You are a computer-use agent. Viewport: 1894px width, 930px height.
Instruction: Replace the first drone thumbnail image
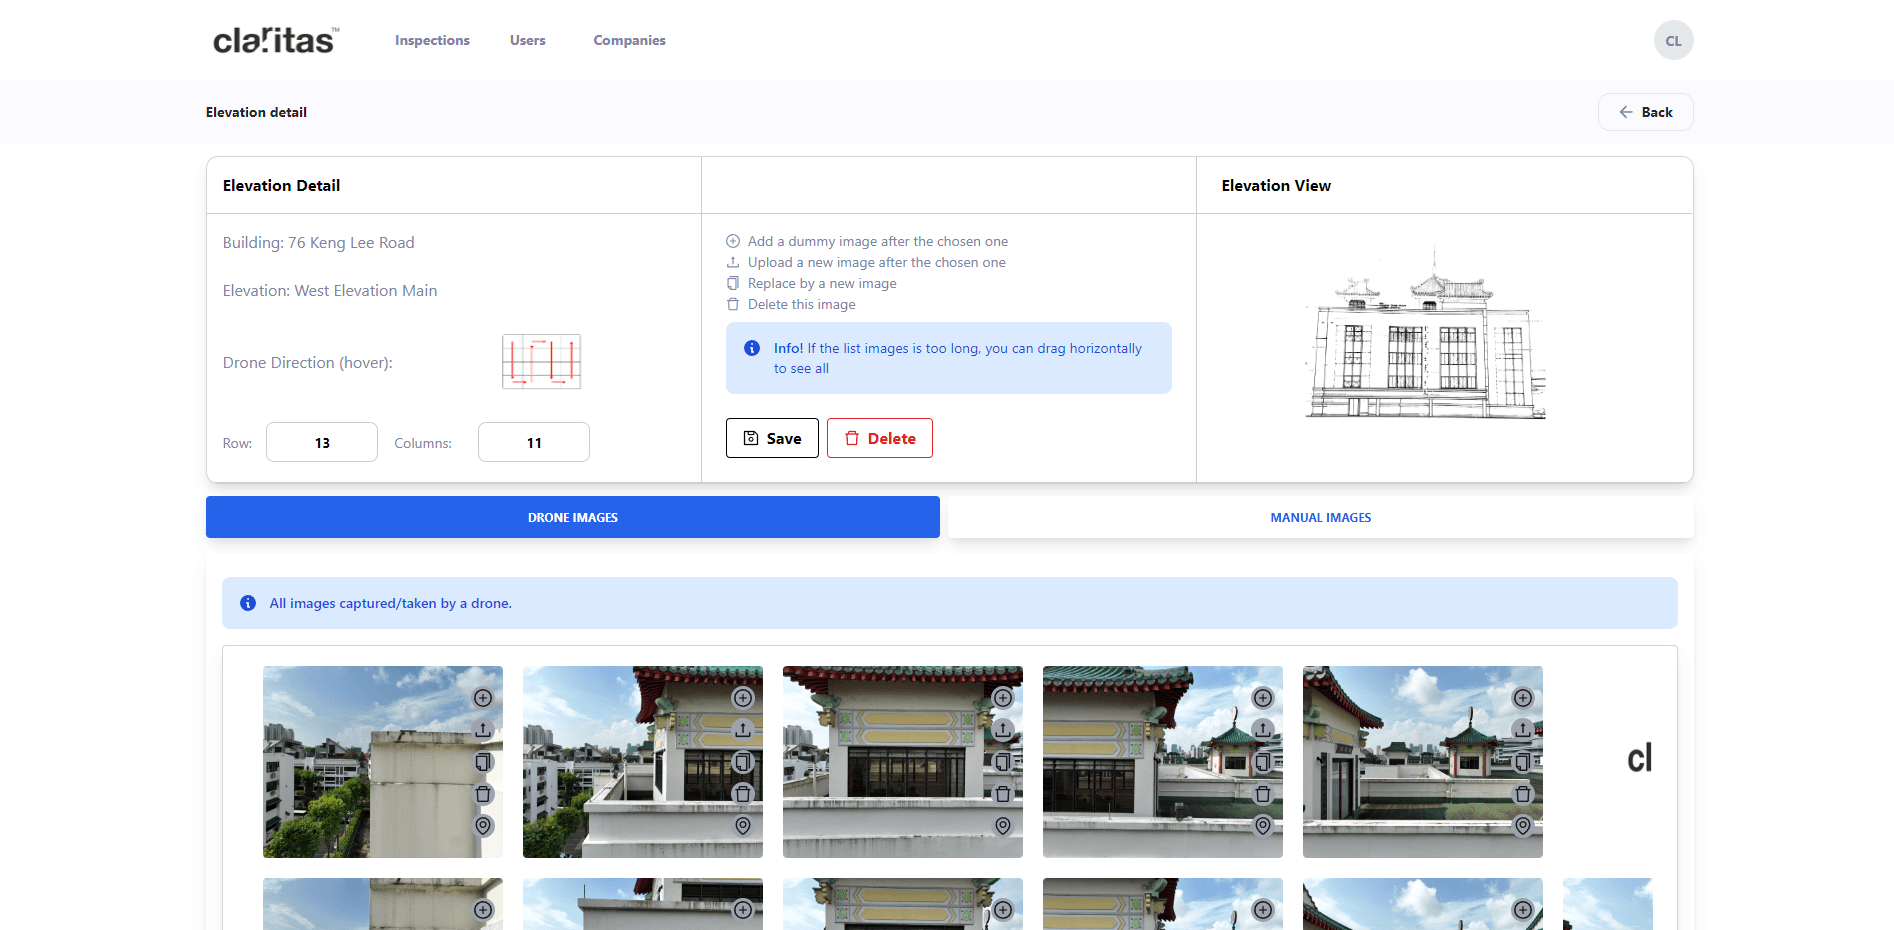tap(483, 762)
